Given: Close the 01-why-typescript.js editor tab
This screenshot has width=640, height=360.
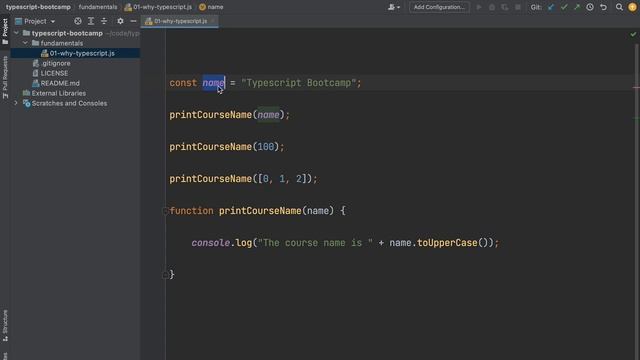Looking at the screenshot, I should [213, 21].
